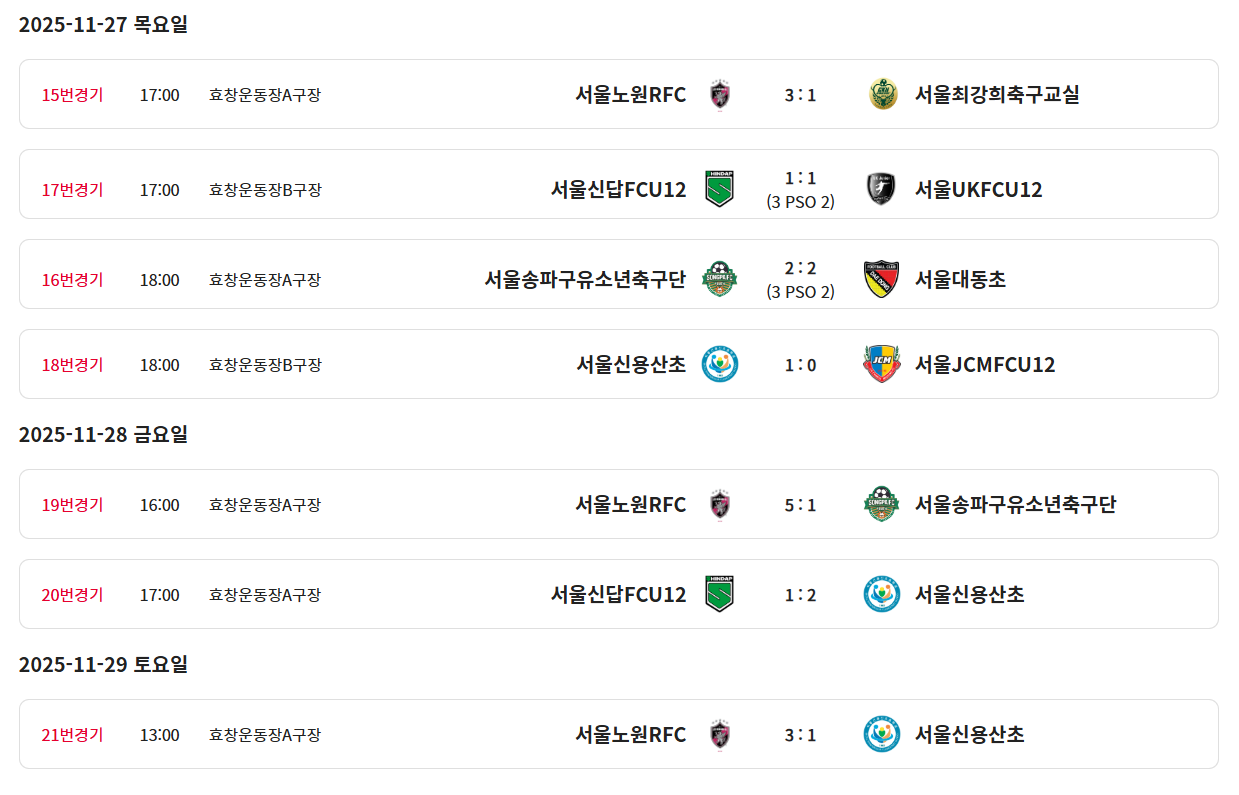Image resolution: width=1239 pixels, height=795 pixels.
Task: Open the red 15번경기 match label
Action: coord(72,95)
